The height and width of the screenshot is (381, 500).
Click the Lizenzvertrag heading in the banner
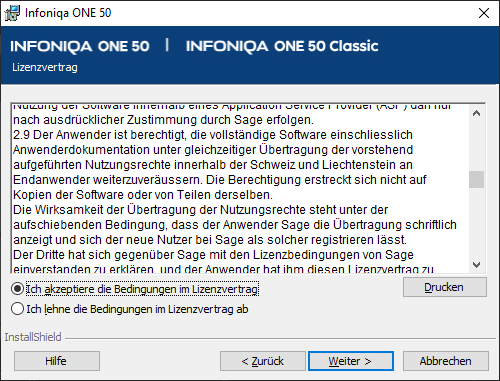[45, 67]
